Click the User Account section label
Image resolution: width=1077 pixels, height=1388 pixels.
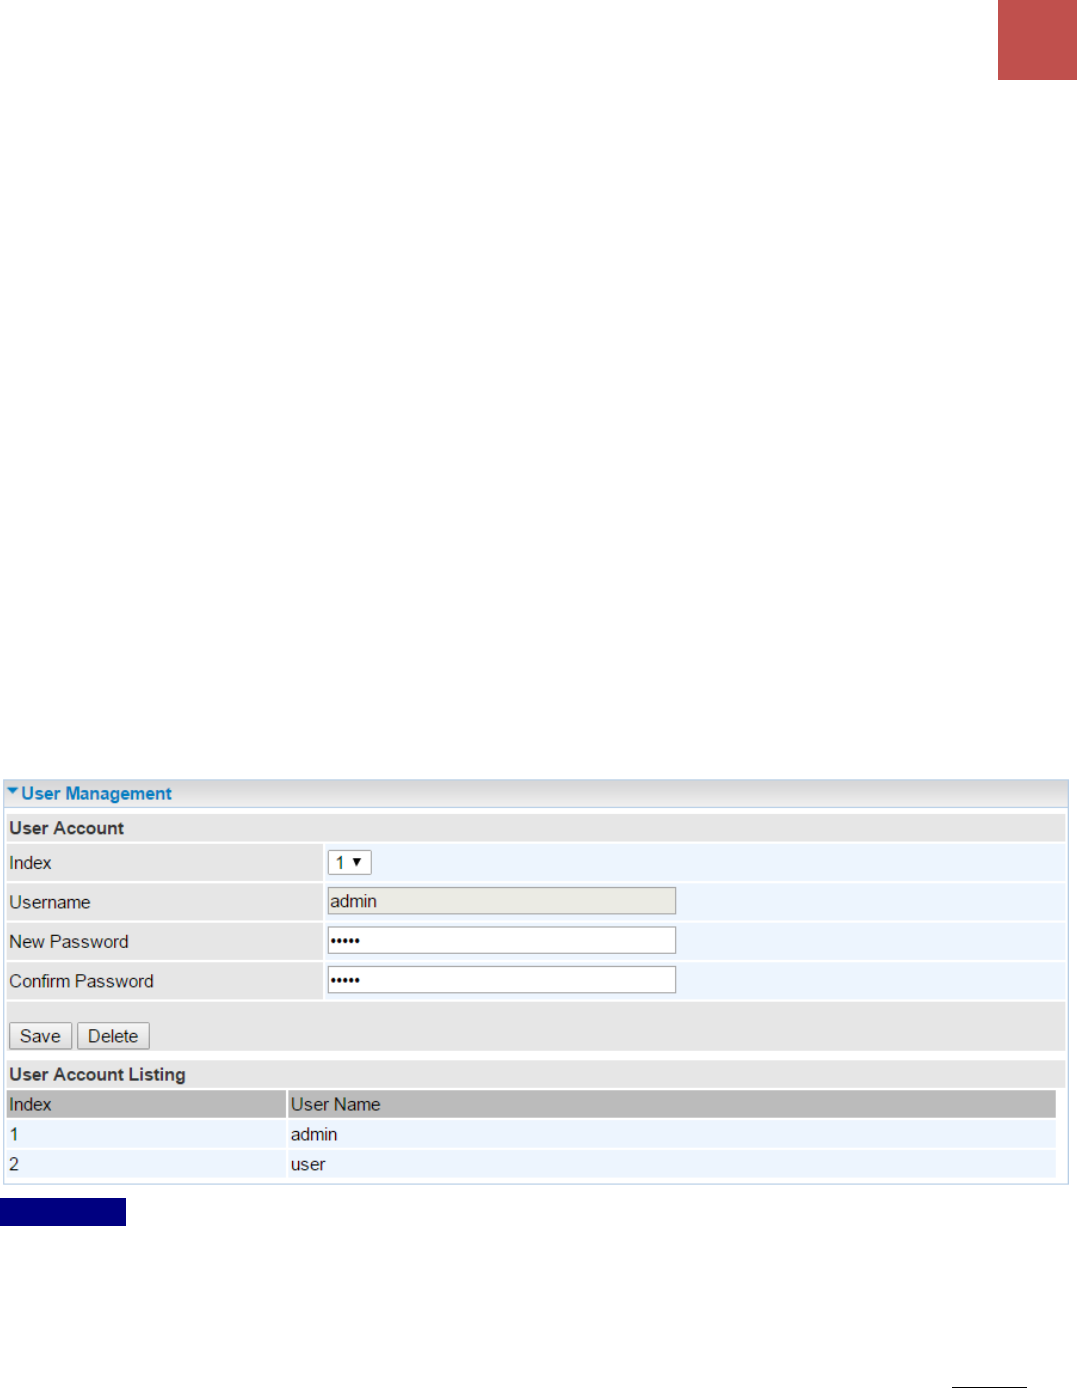coord(67,828)
